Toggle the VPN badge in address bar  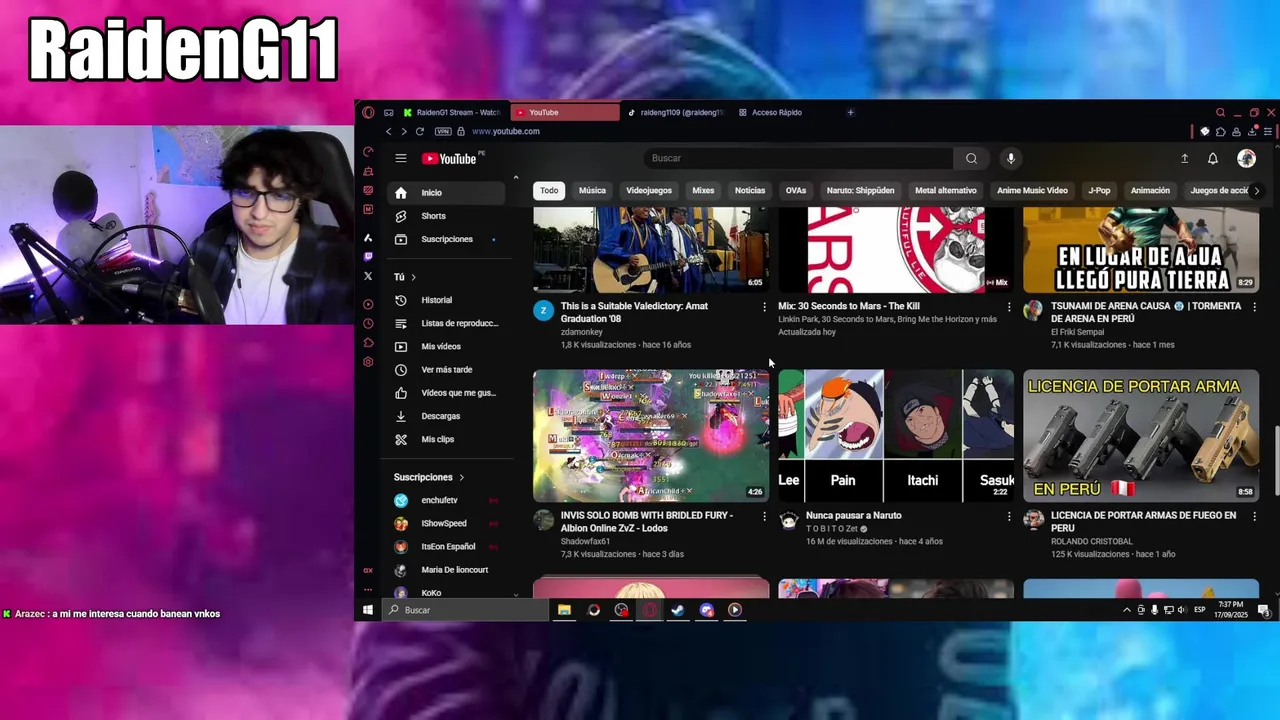pos(443,131)
